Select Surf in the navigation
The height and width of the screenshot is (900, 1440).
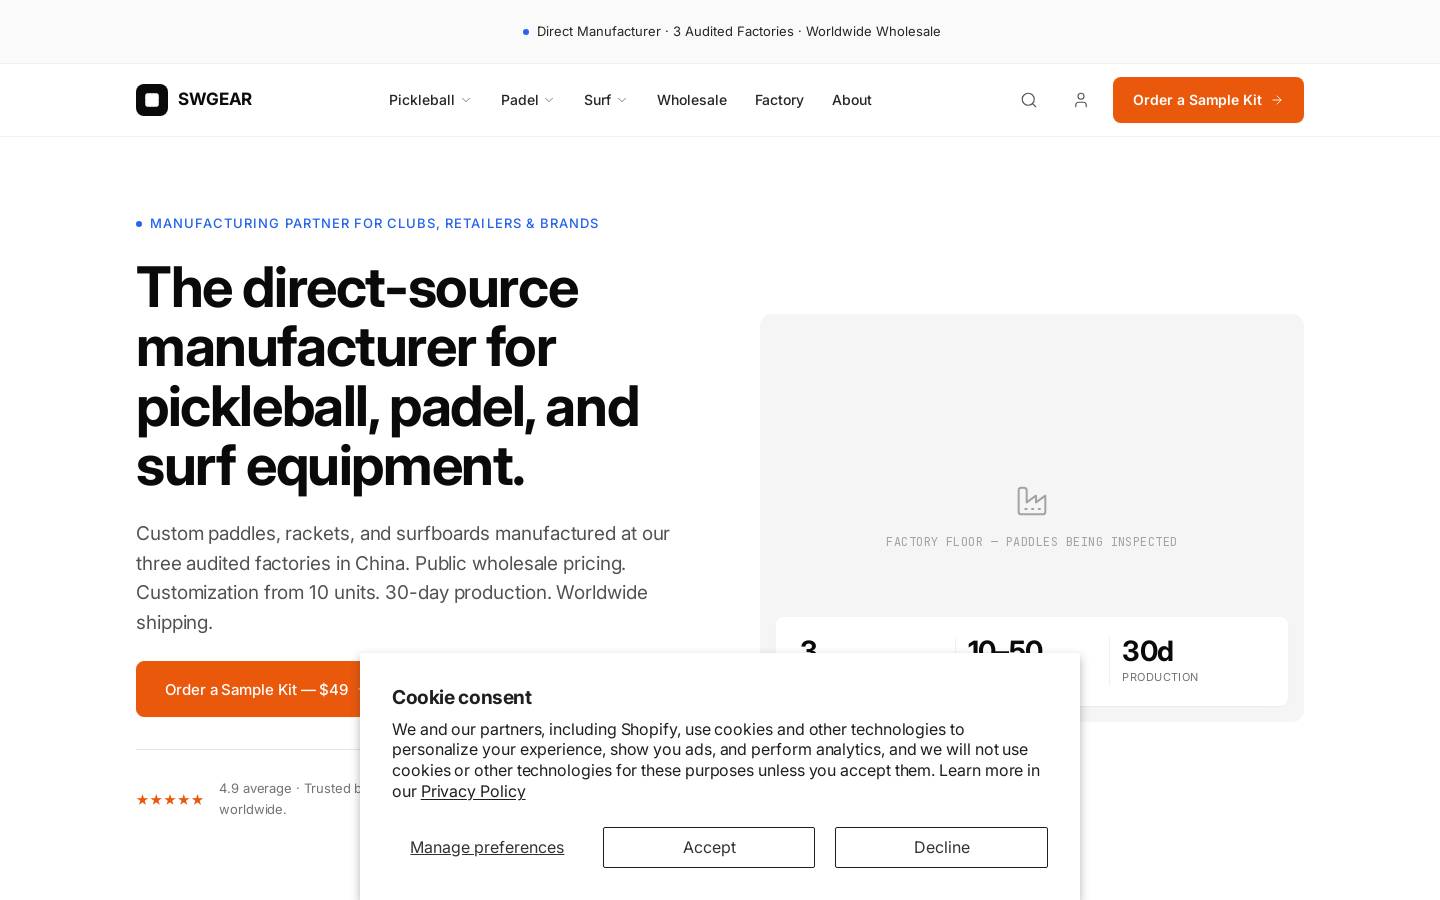[597, 100]
